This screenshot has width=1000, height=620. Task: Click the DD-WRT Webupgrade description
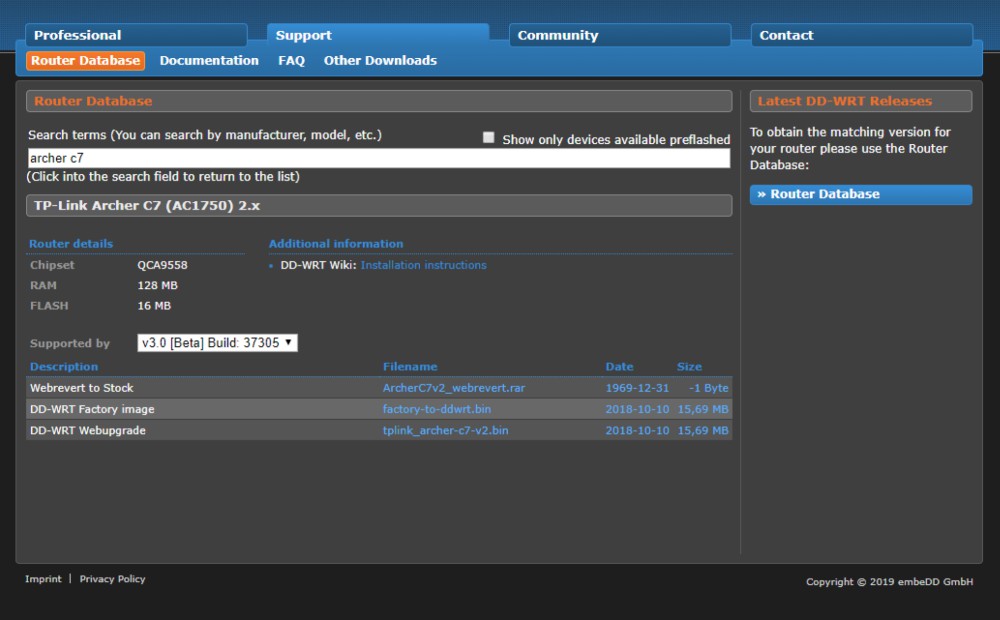pyautogui.click(x=87, y=431)
